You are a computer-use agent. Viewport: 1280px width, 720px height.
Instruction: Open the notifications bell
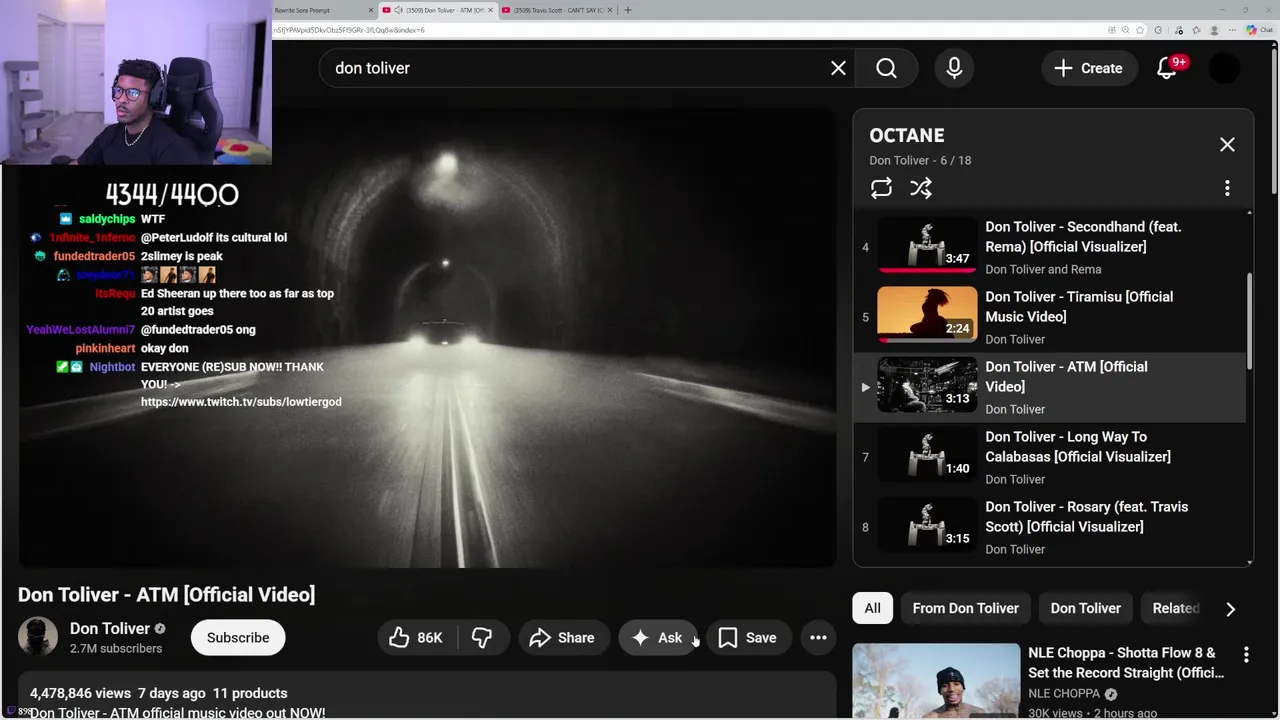click(1167, 68)
